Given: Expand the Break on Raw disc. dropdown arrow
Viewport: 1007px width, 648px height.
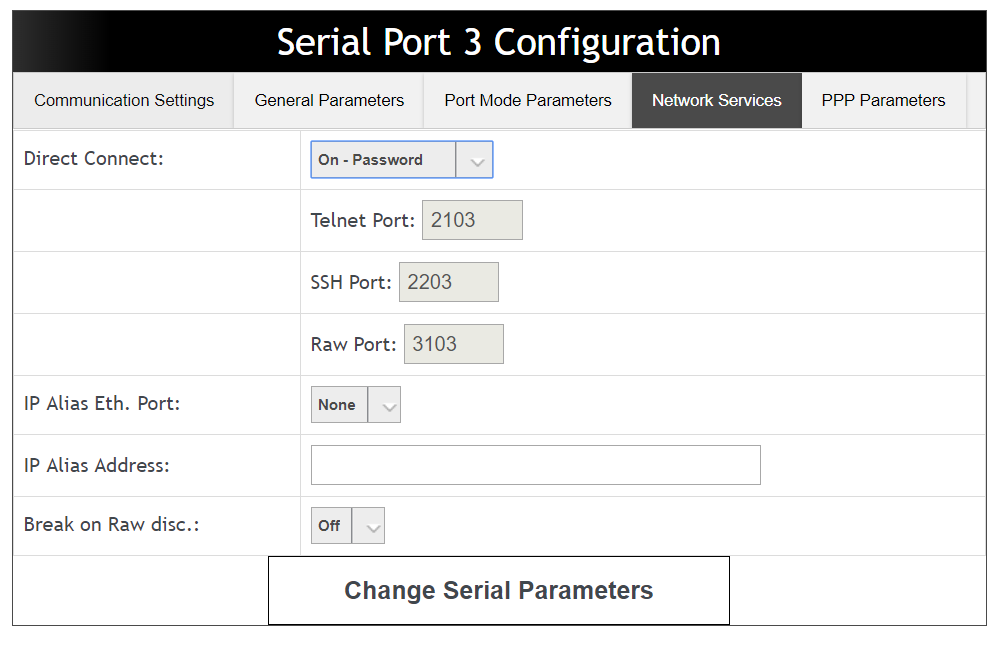Looking at the screenshot, I should tap(369, 525).
